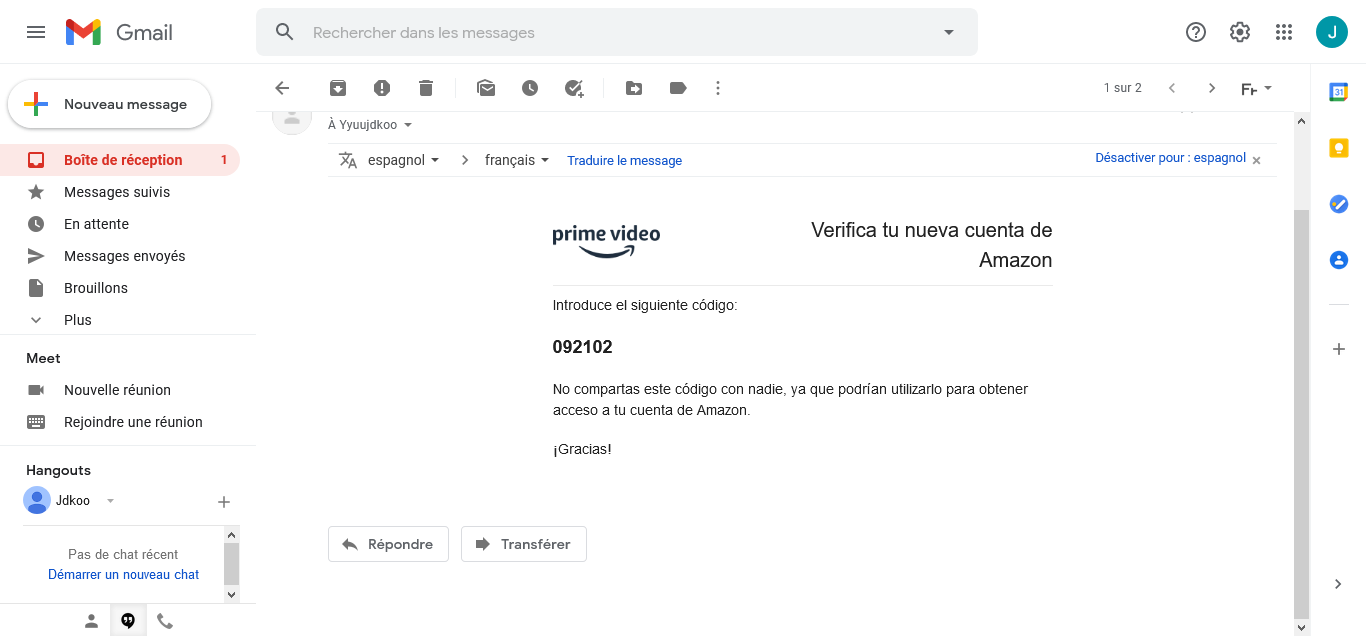This screenshot has width=1366, height=636.
Task: Open the main menu hamburger icon
Action: click(x=36, y=32)
